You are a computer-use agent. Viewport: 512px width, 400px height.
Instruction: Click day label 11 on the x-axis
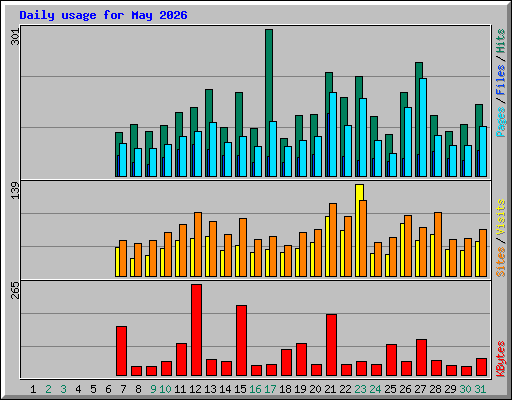(x=180, y=389)
